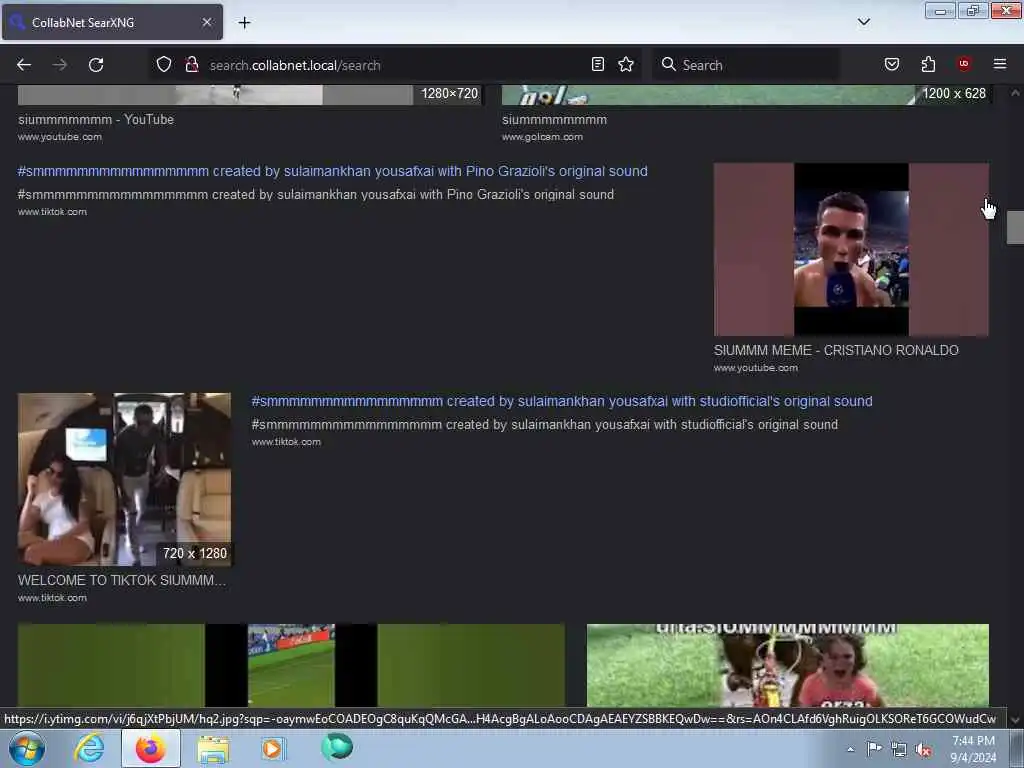The image size is (1024, 768).
Task: Open the tracking protection shield icon
Action: pyautogui.click(x=164, y=65)
